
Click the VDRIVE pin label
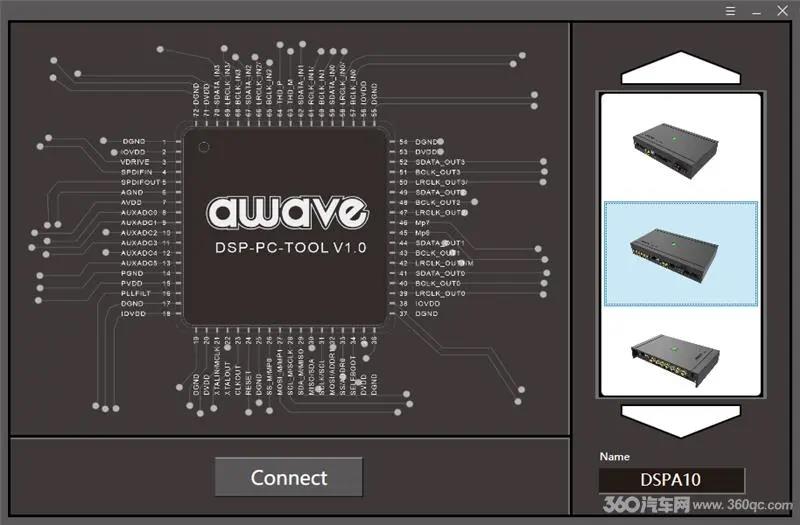pos(135,162)
